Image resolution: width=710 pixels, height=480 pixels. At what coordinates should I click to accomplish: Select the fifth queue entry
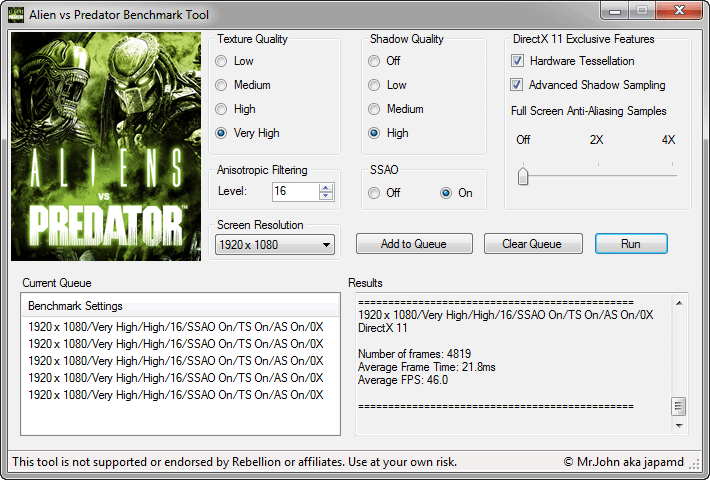coord(176,395)
